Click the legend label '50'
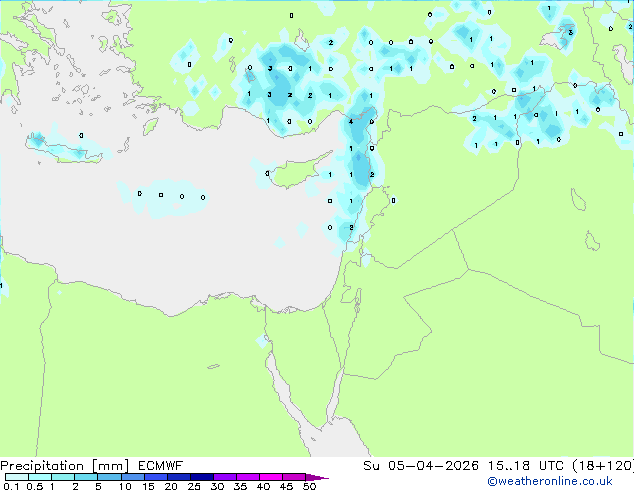This screenshot has height=490, width=634. tap(309, 486)
